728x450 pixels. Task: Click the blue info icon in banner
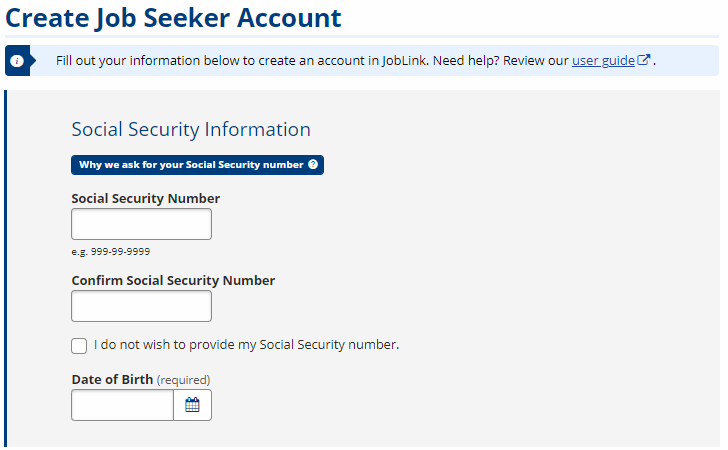17,61
